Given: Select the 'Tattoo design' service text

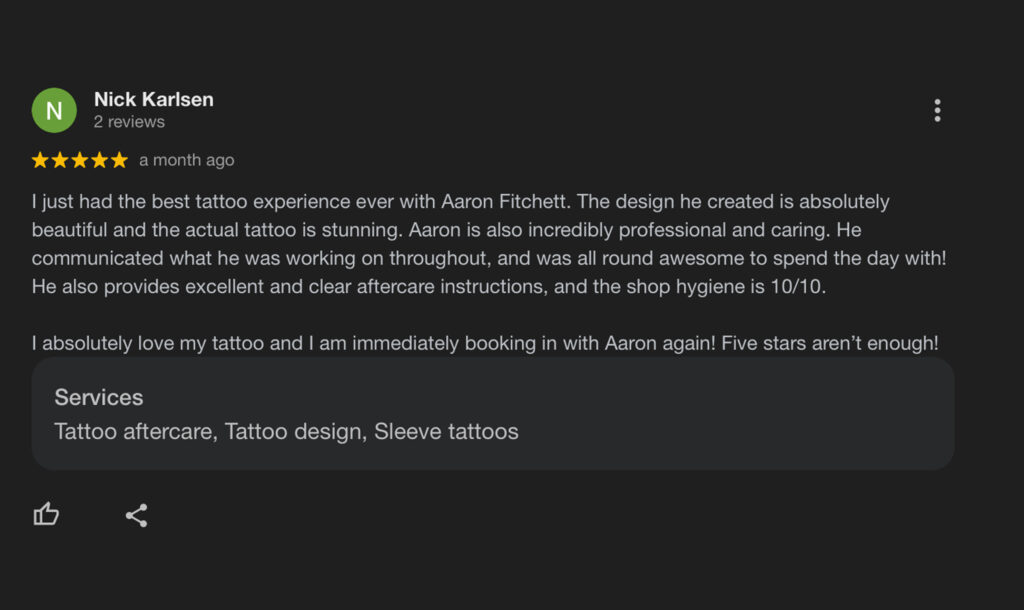Looking at the screenshot, I should pyautogui.click(x=294, y=431).
